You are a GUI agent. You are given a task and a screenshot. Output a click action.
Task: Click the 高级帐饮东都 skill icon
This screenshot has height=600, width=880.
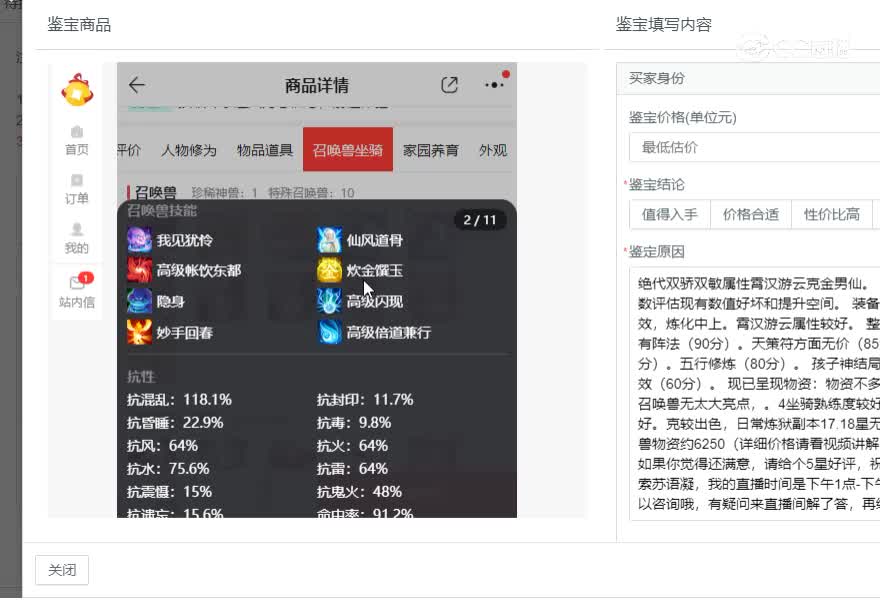pos(139,271)
